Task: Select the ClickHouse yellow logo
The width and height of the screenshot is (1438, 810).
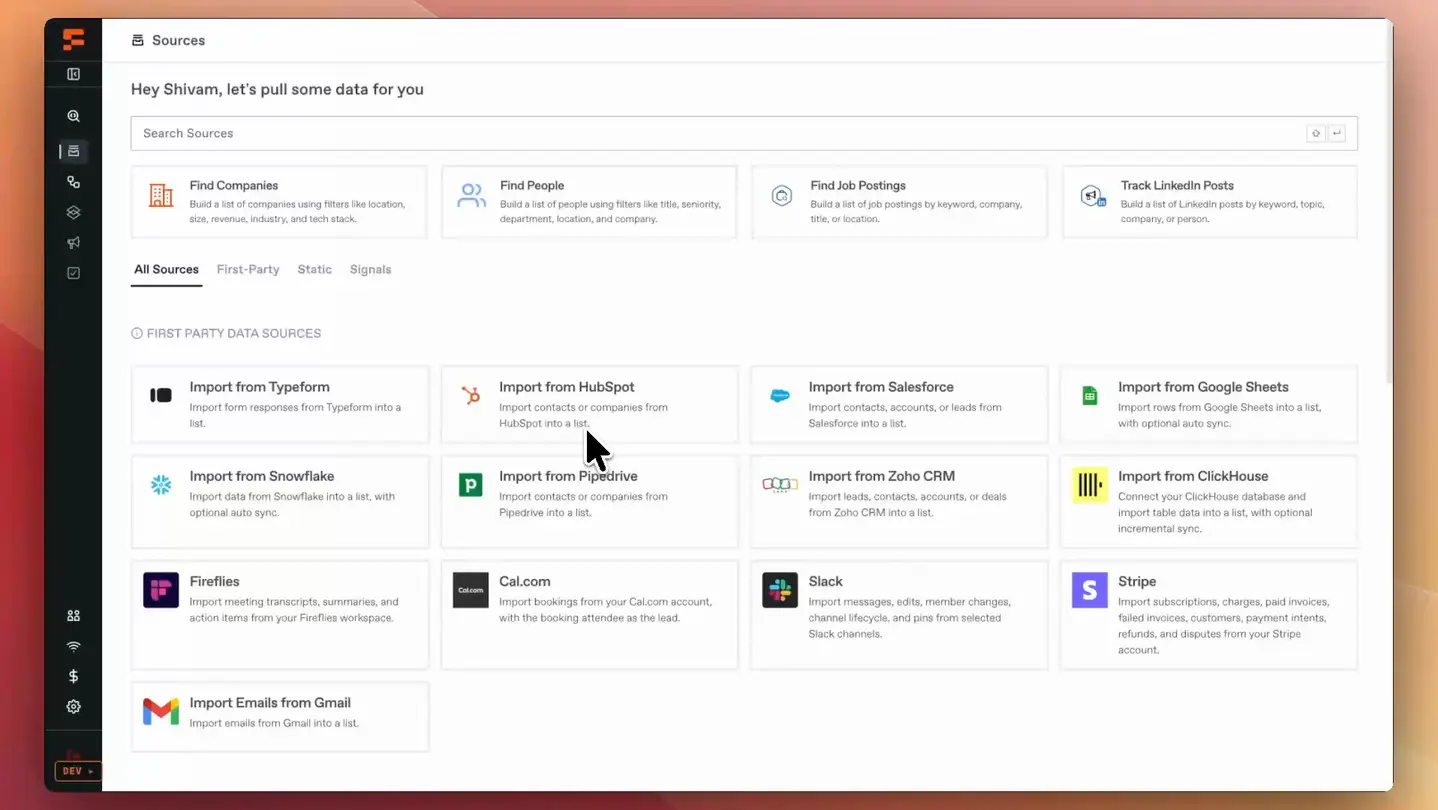Action: click(1090, 486)
